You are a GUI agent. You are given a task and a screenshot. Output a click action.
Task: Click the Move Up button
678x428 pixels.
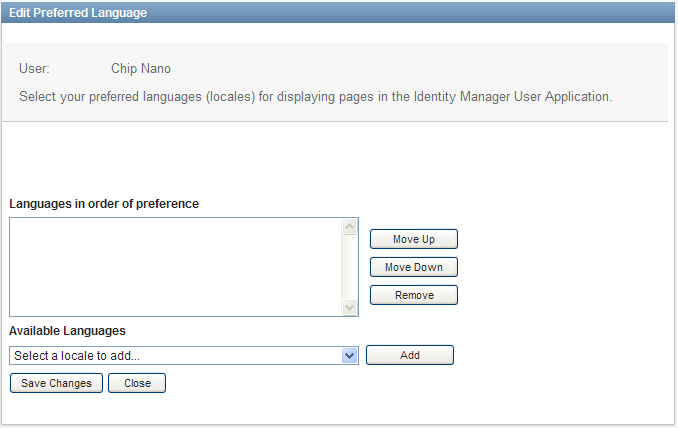pyautogui.click(x=414, y=239)
